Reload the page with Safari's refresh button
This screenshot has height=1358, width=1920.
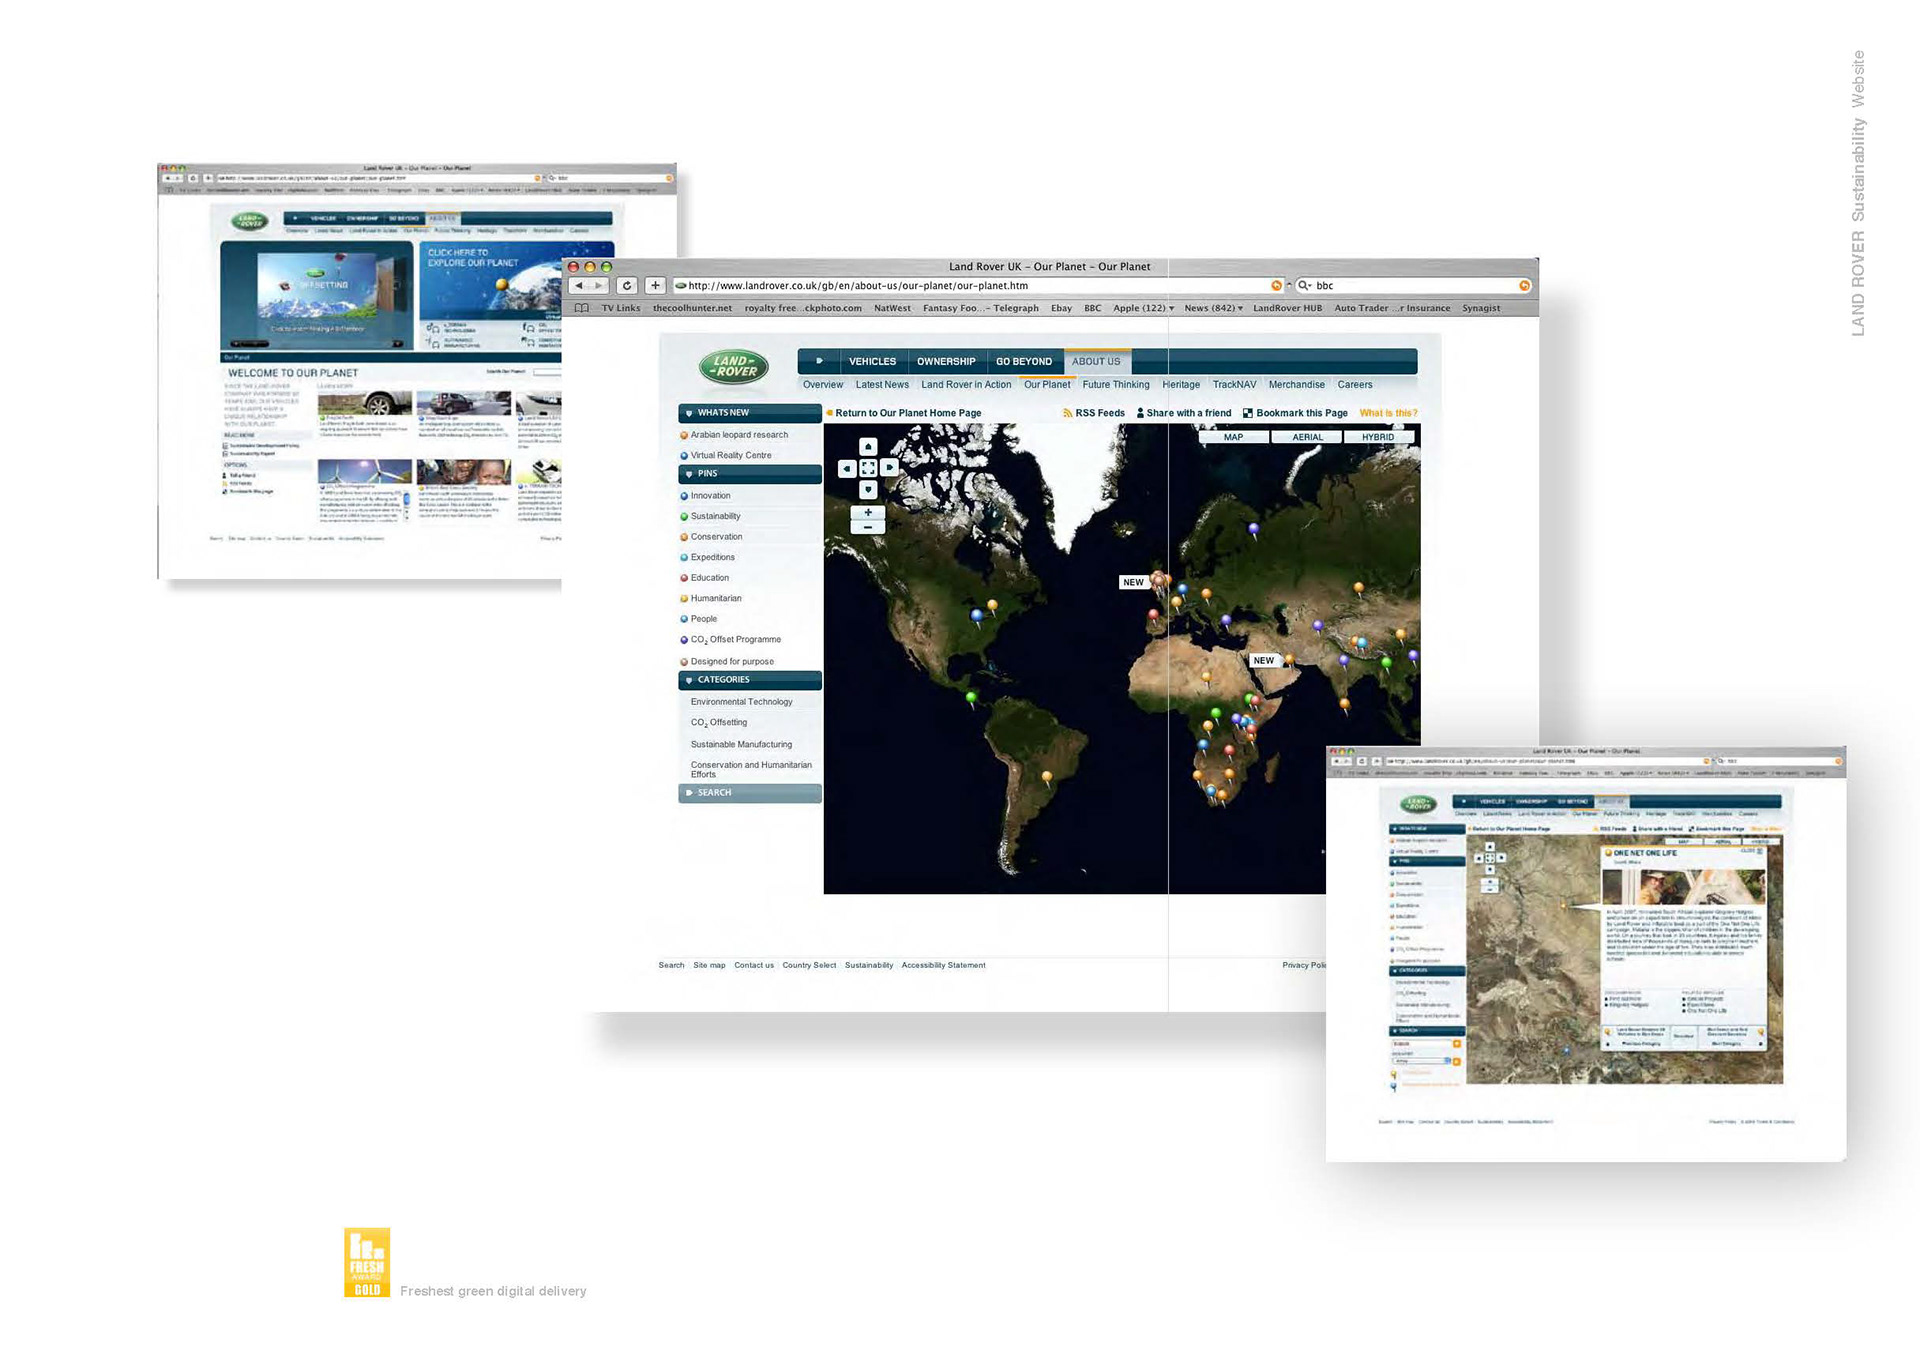point(627,286)
